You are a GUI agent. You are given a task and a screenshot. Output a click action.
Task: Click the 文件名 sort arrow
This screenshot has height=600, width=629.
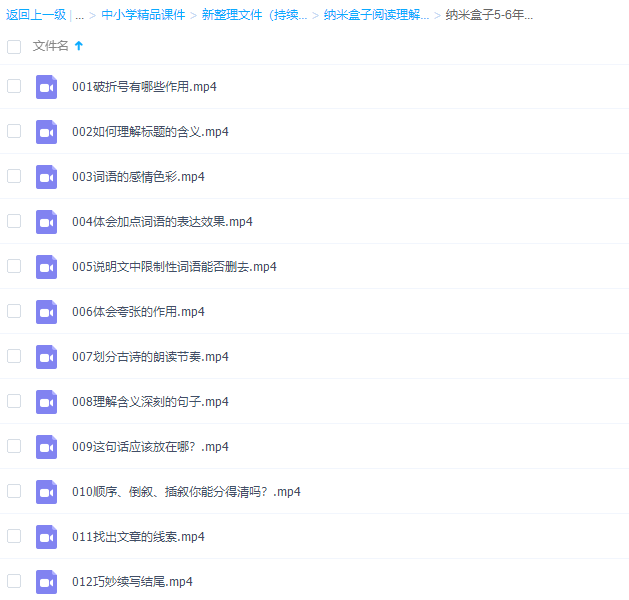pos(79,46)
